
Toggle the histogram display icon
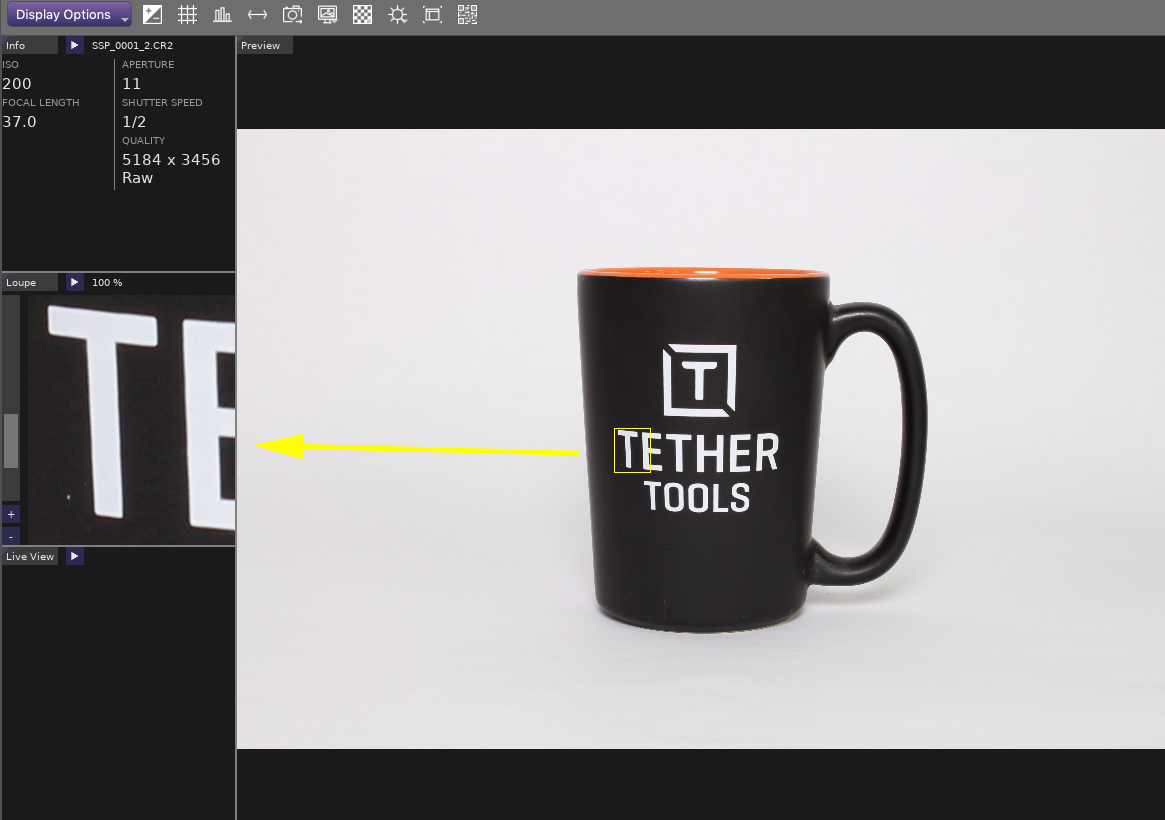click(x=222, y=15)
